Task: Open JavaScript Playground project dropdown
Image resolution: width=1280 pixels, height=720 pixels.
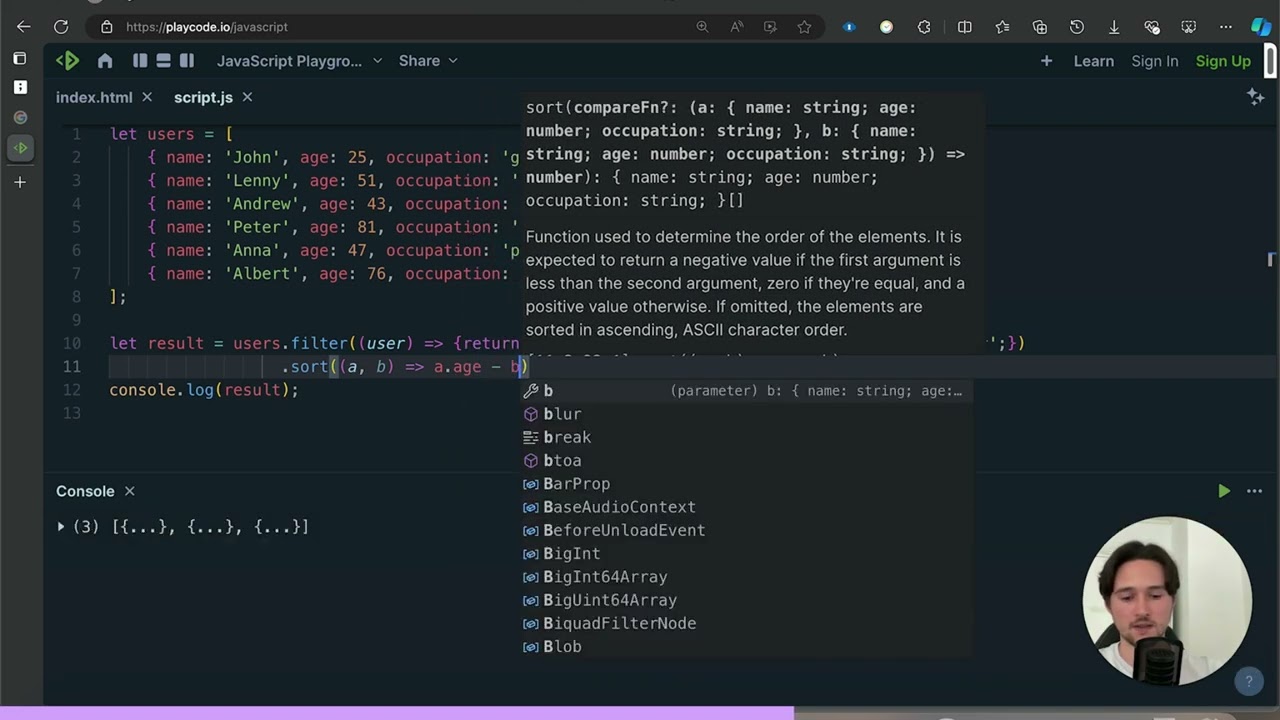Action: (x=300, y=61)
